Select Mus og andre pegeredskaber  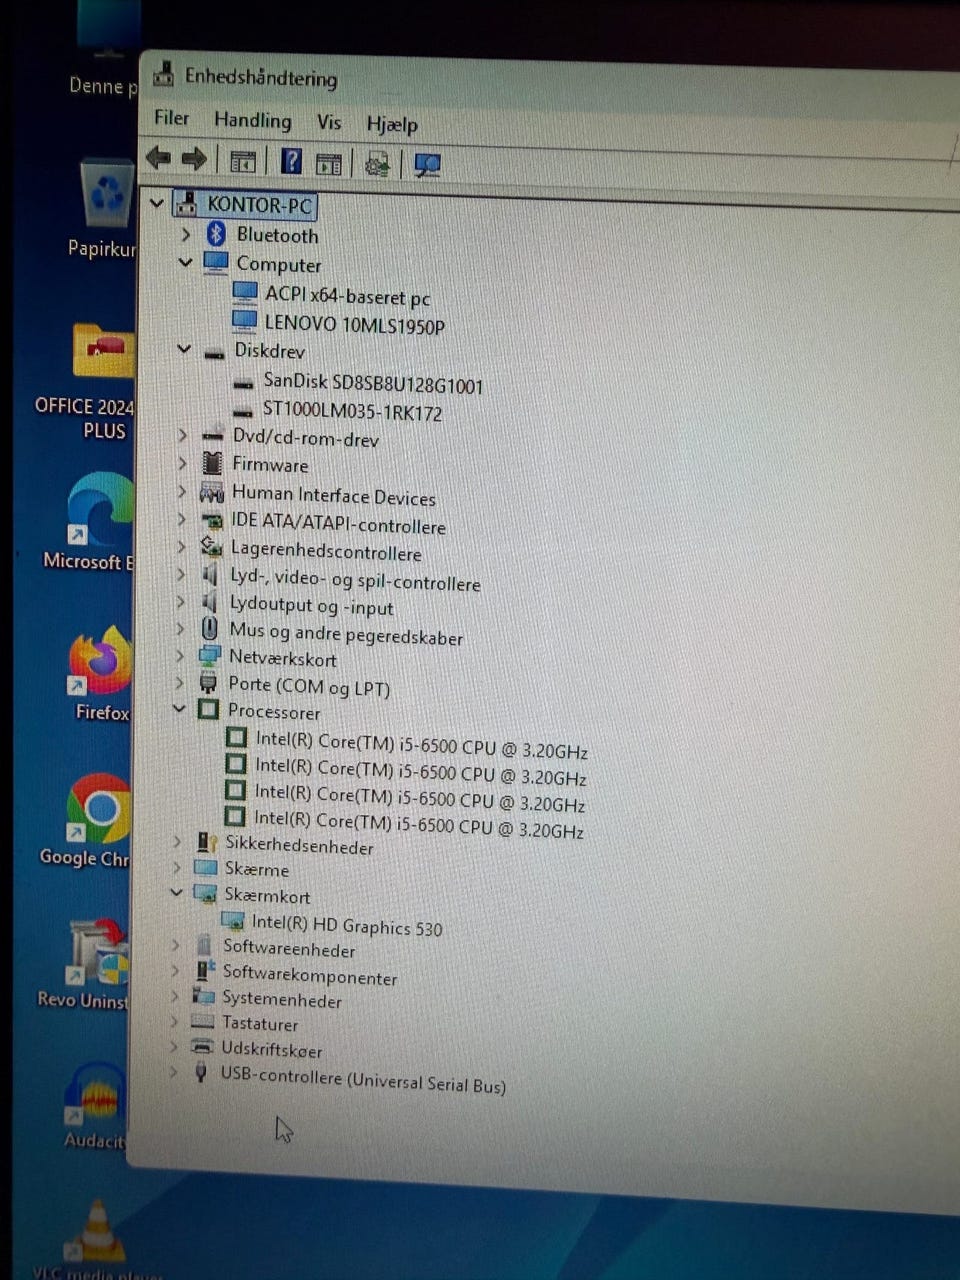pos(346,634)
